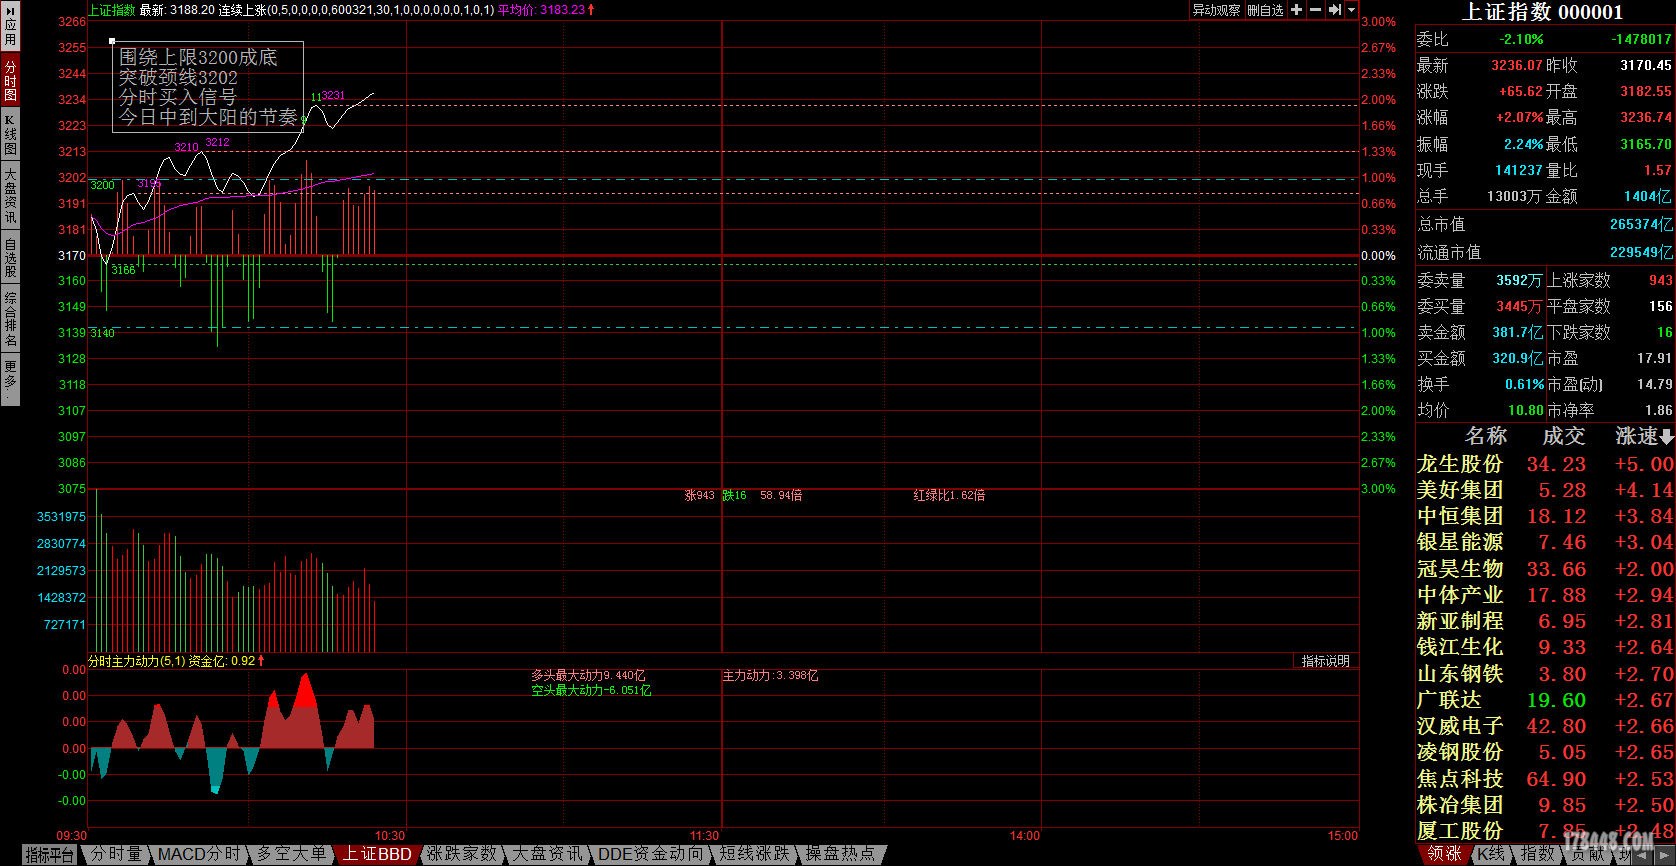Click the annotation text box on chart
Viewport: 1676px width, 866px height.
(208, 87)
